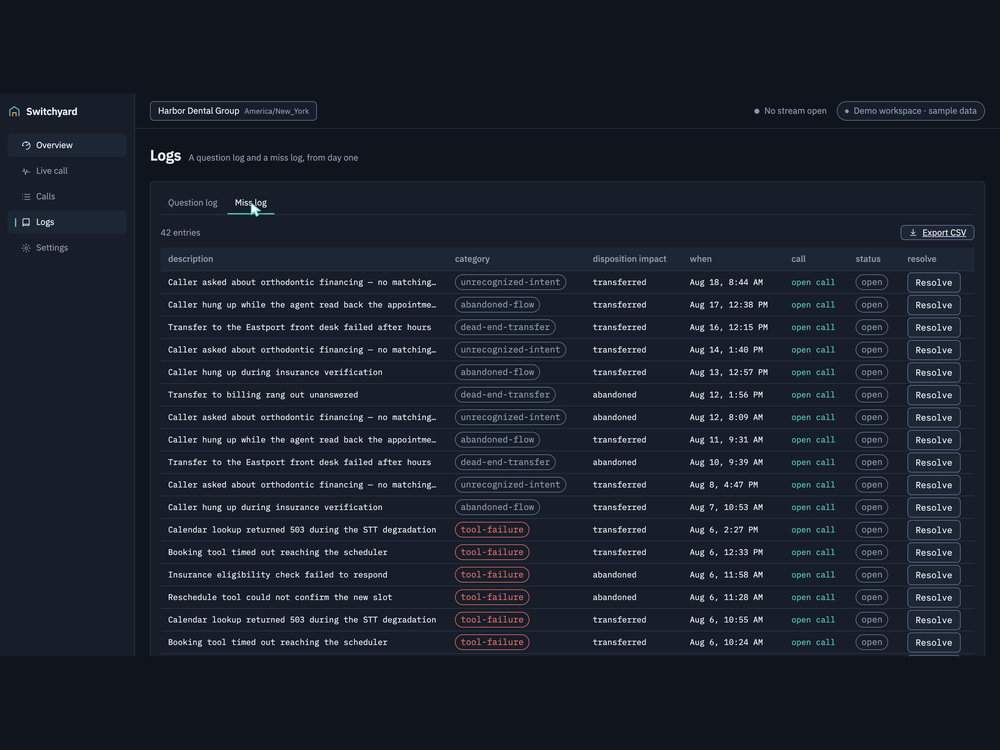Resolve the Aug 18, 8:44 AM entry

click(934, 283)
